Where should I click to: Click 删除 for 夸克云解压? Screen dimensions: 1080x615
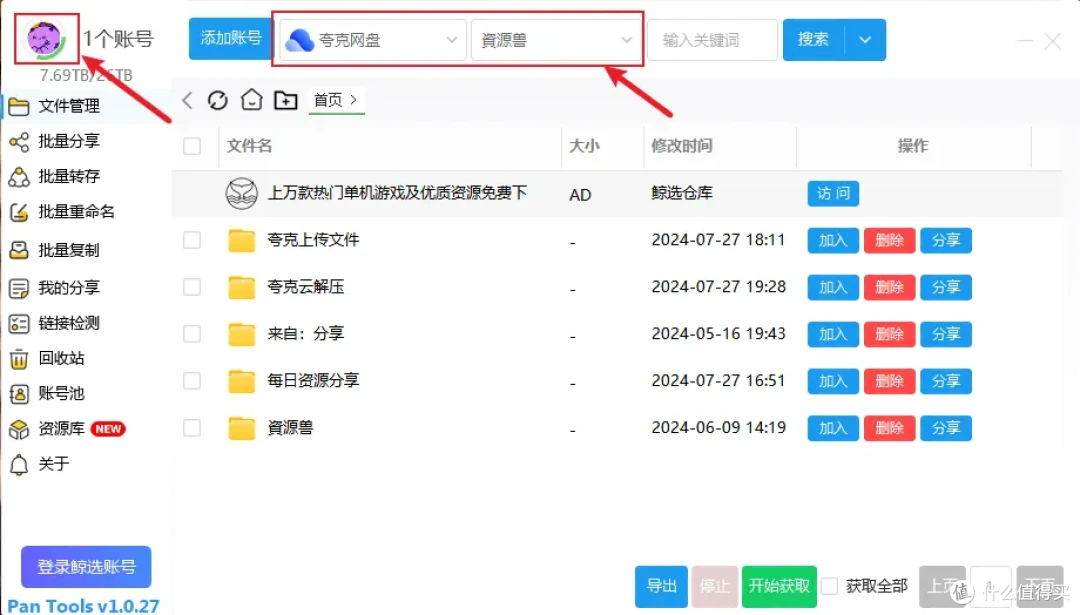point(889,287)
